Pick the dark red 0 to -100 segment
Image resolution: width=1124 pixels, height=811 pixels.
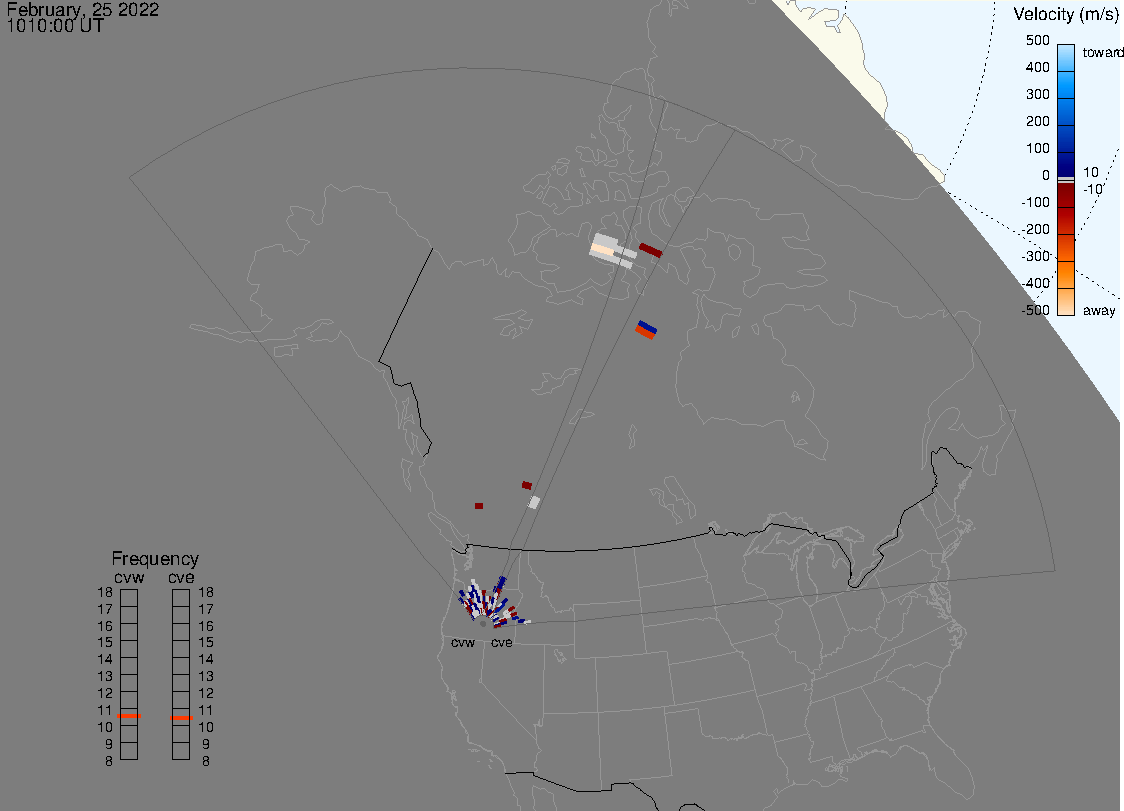1066,195
